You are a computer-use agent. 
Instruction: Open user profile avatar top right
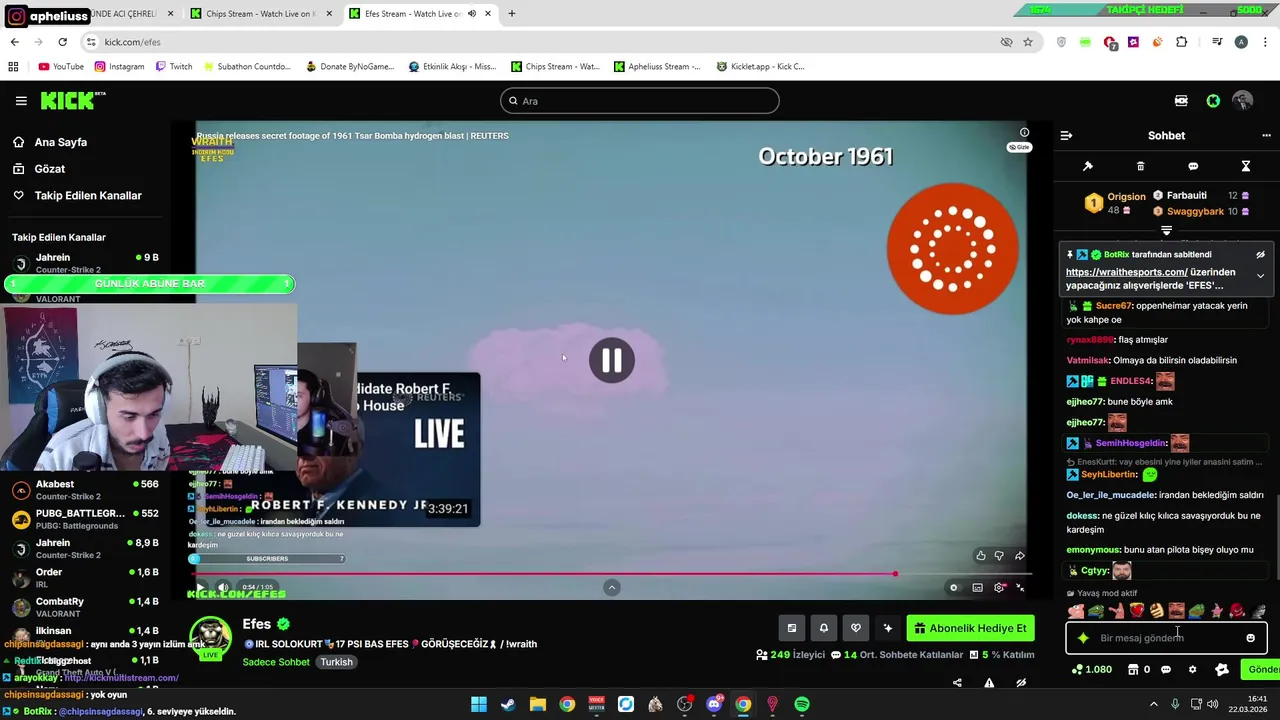coord(1243,101)
